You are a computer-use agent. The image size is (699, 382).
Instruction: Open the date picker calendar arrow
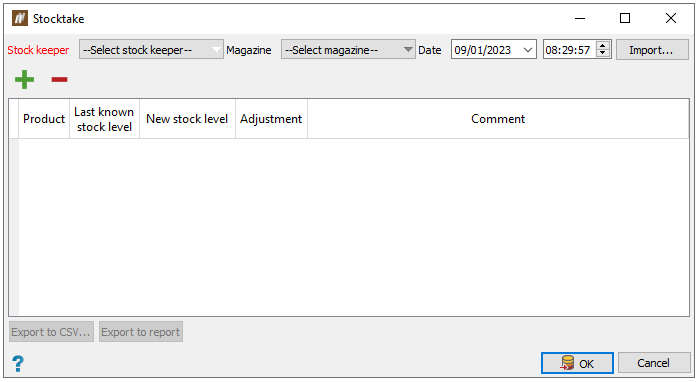tap(528, 49)
